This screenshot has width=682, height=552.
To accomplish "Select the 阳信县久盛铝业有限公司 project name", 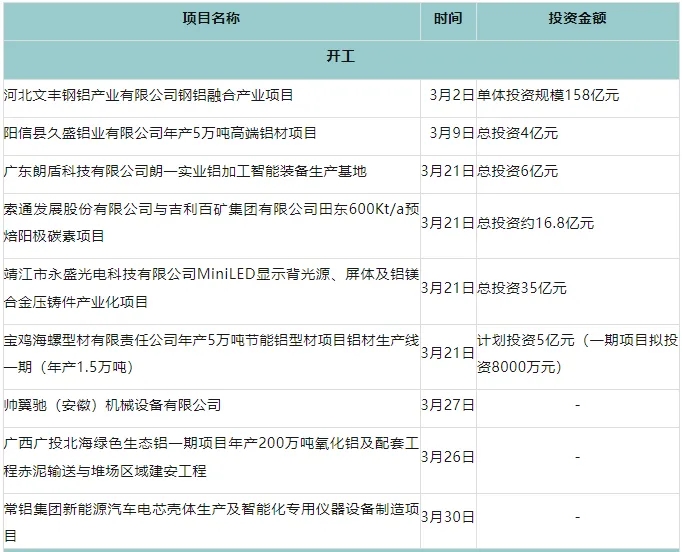I will pos(160,133).
